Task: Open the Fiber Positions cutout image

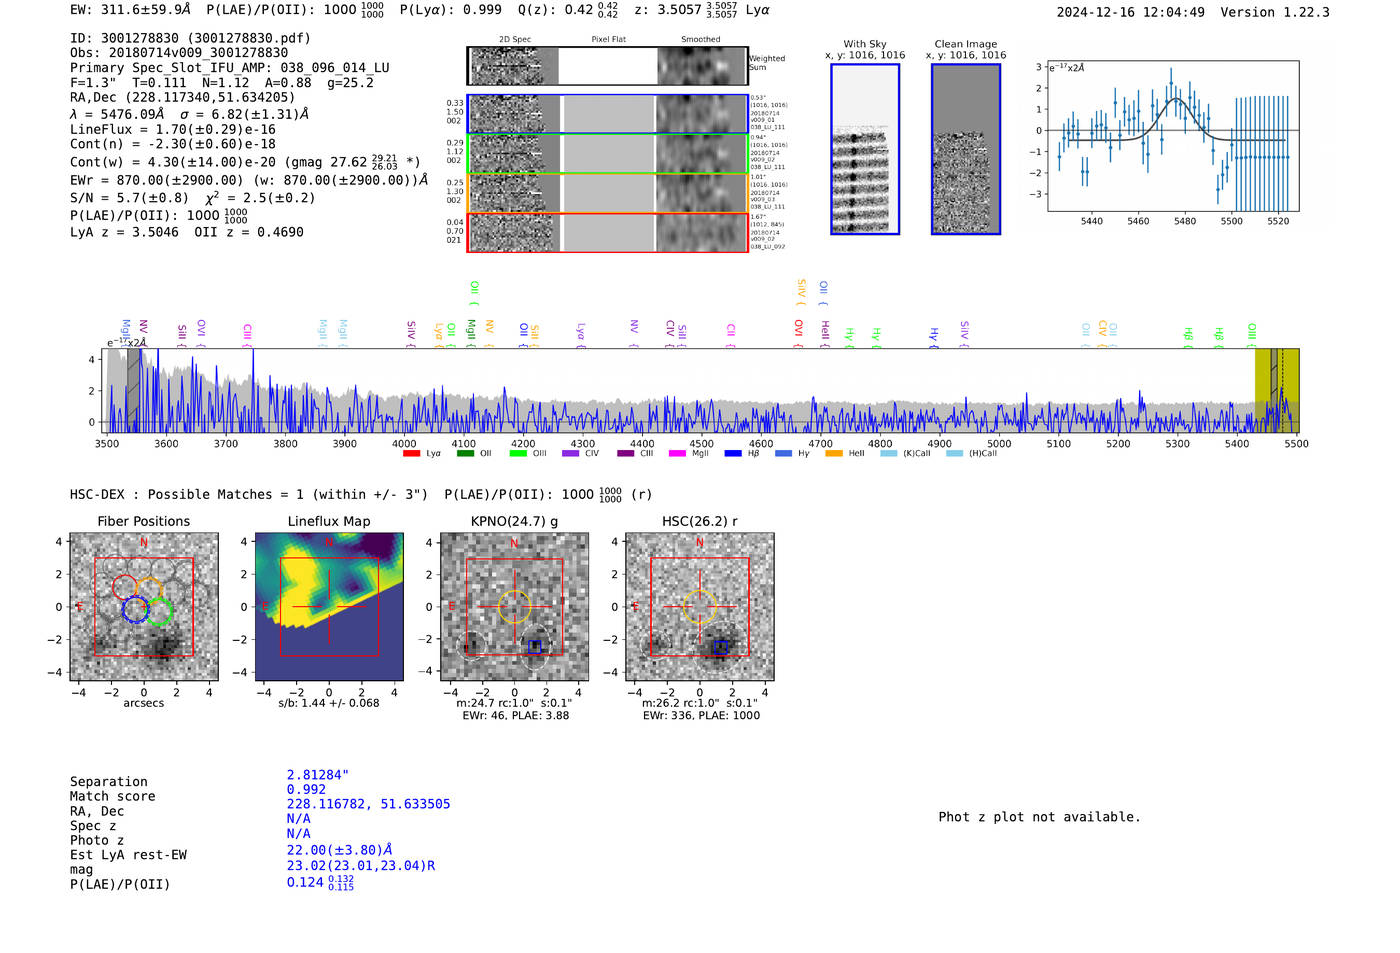Action: 144,607
